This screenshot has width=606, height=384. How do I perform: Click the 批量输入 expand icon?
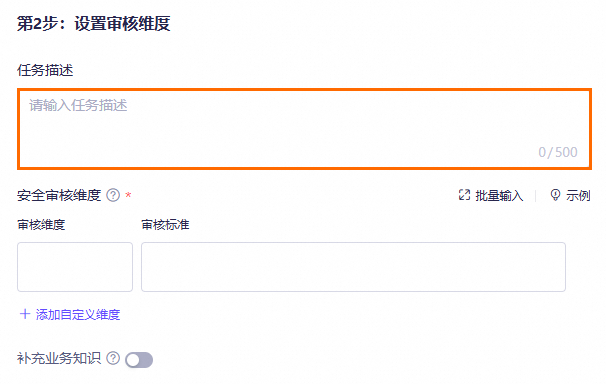[x=464, y=195]
